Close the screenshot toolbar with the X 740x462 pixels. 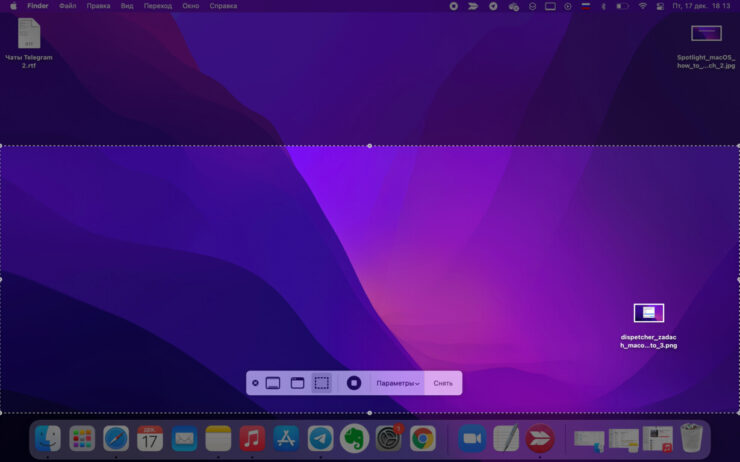pyautogui.click(x=255, y=383)
